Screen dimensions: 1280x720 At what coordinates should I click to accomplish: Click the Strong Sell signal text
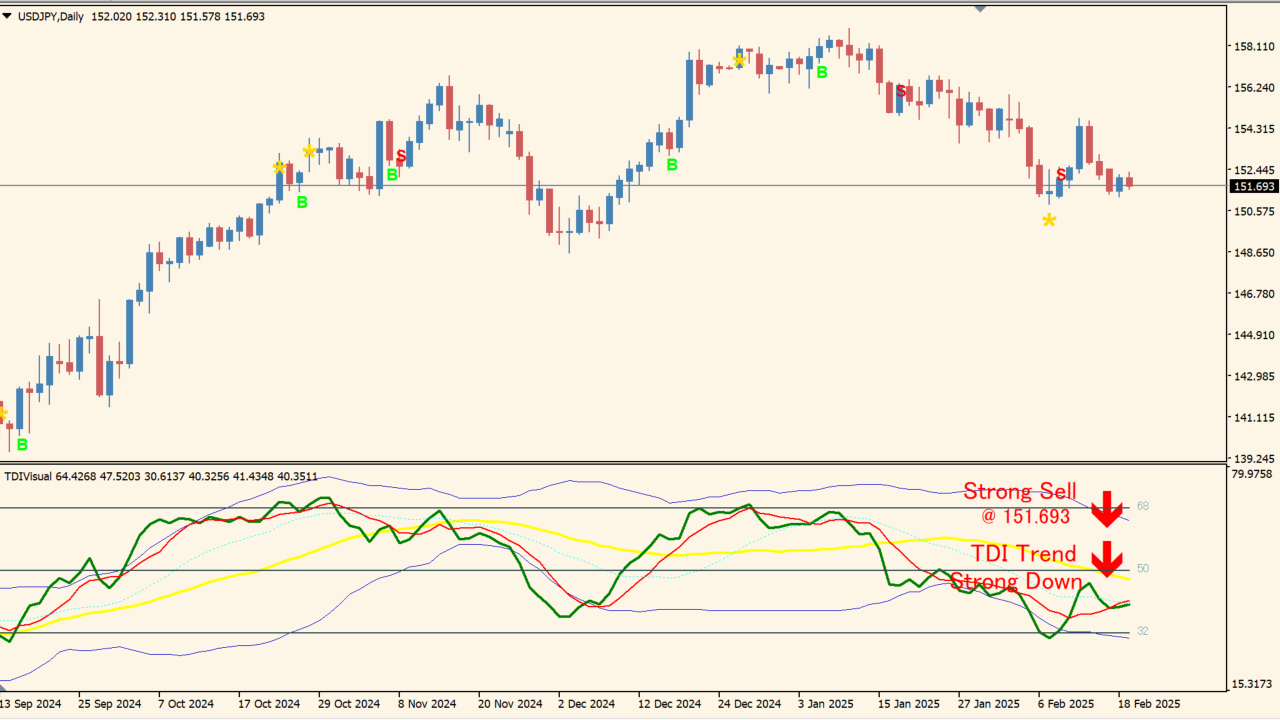click(x=1020, y=491)
